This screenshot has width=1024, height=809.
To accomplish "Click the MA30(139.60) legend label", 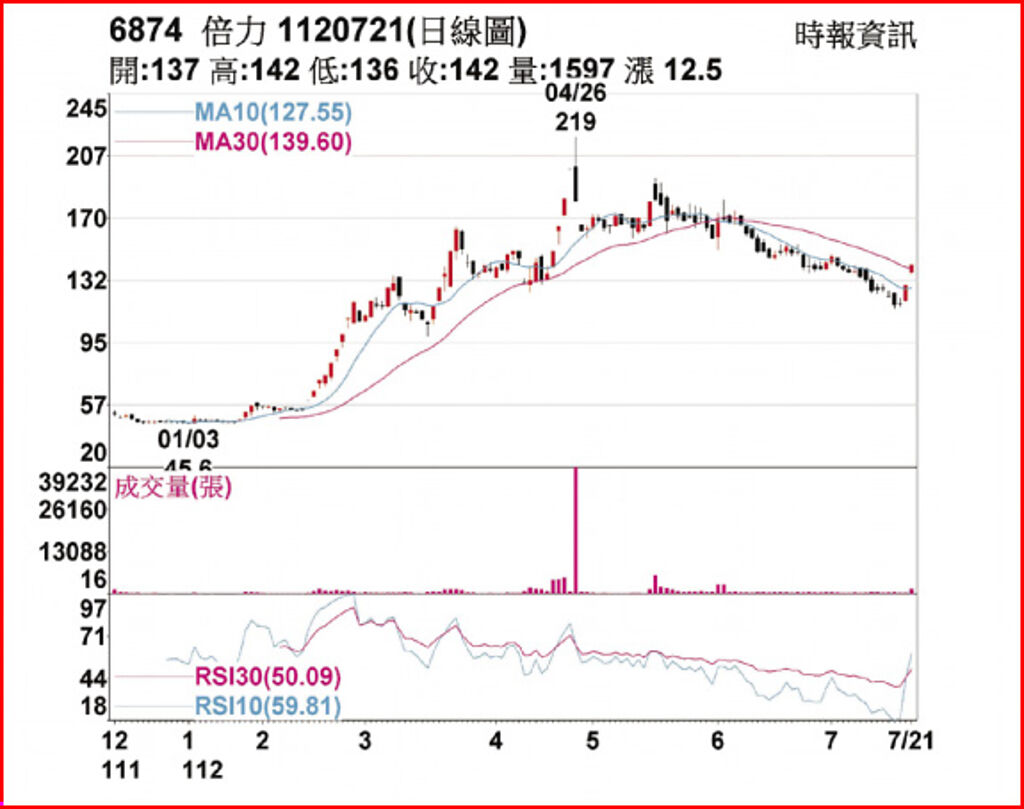I will tap(272, 142).
